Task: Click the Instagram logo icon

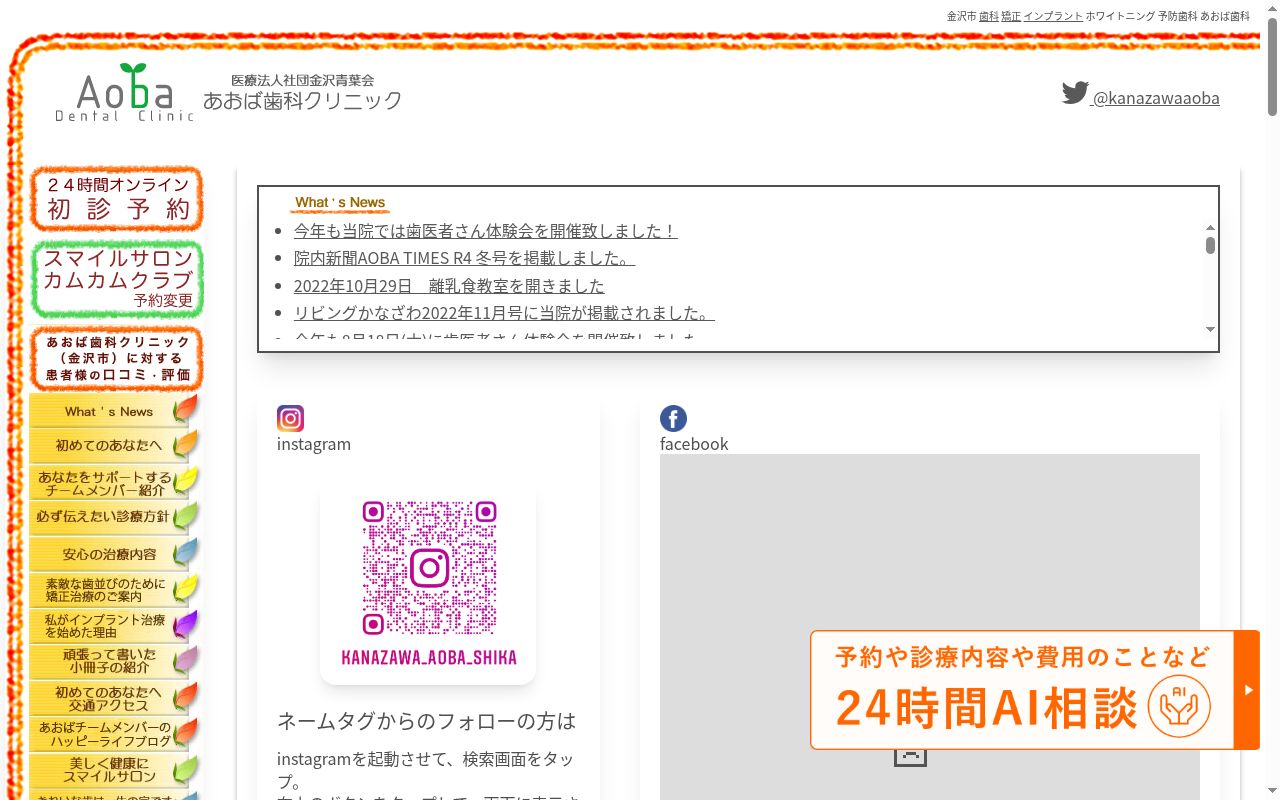Action: [x=290, y=418]
